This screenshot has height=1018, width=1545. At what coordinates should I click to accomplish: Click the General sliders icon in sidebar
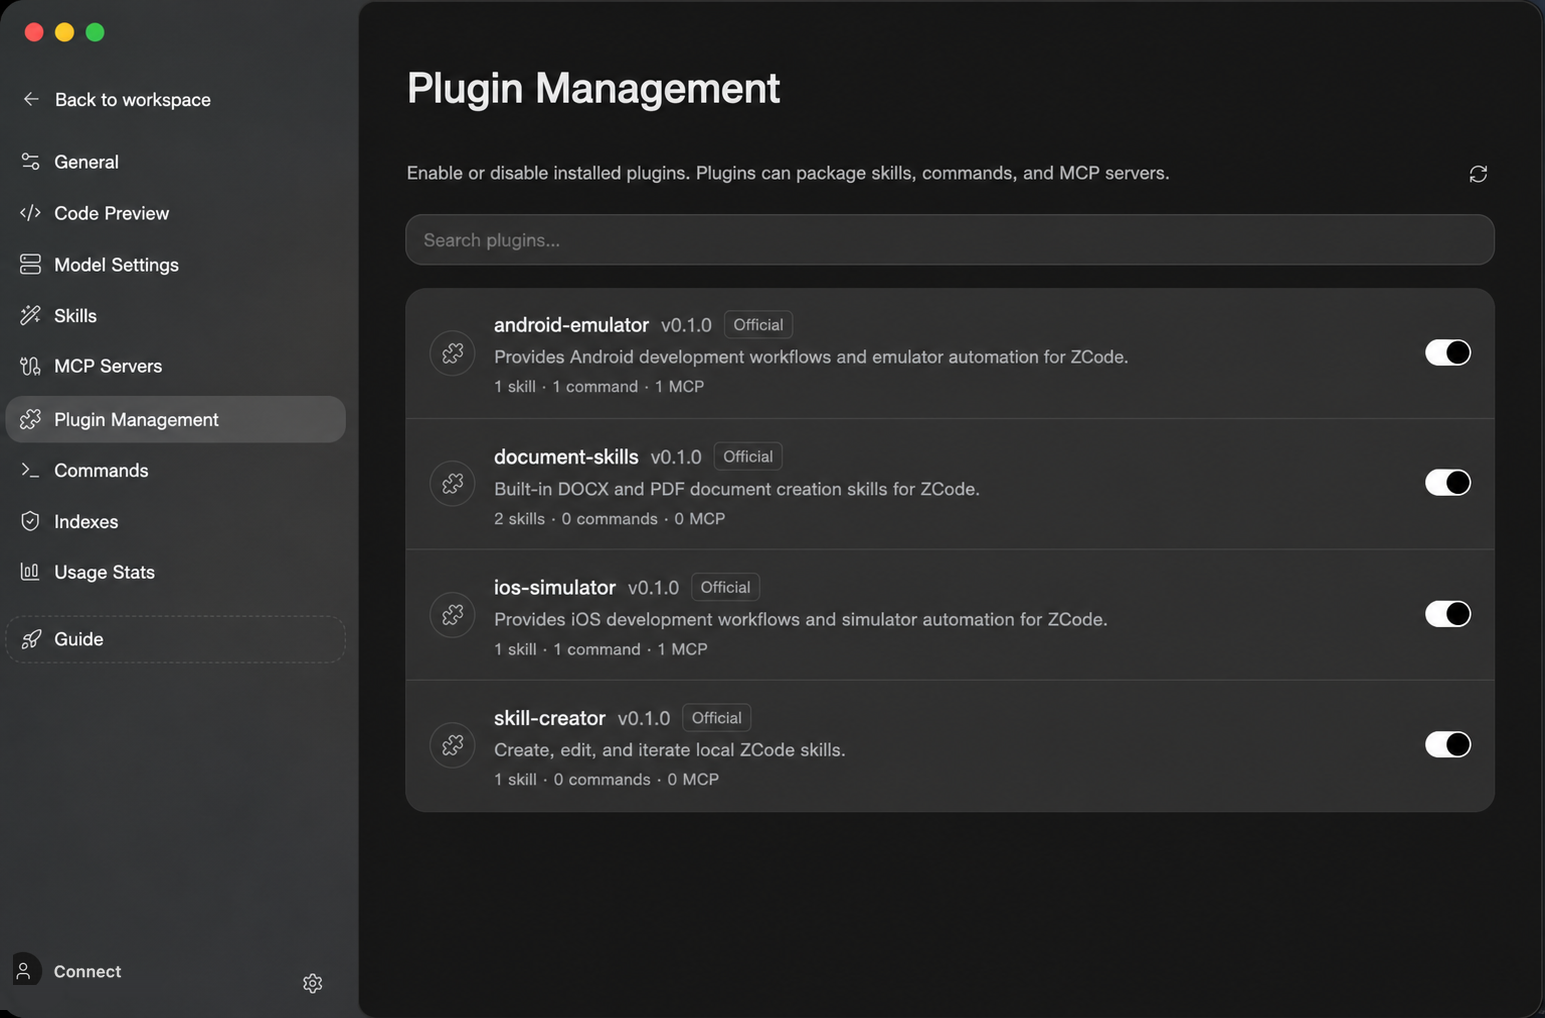tap(31, 162)
